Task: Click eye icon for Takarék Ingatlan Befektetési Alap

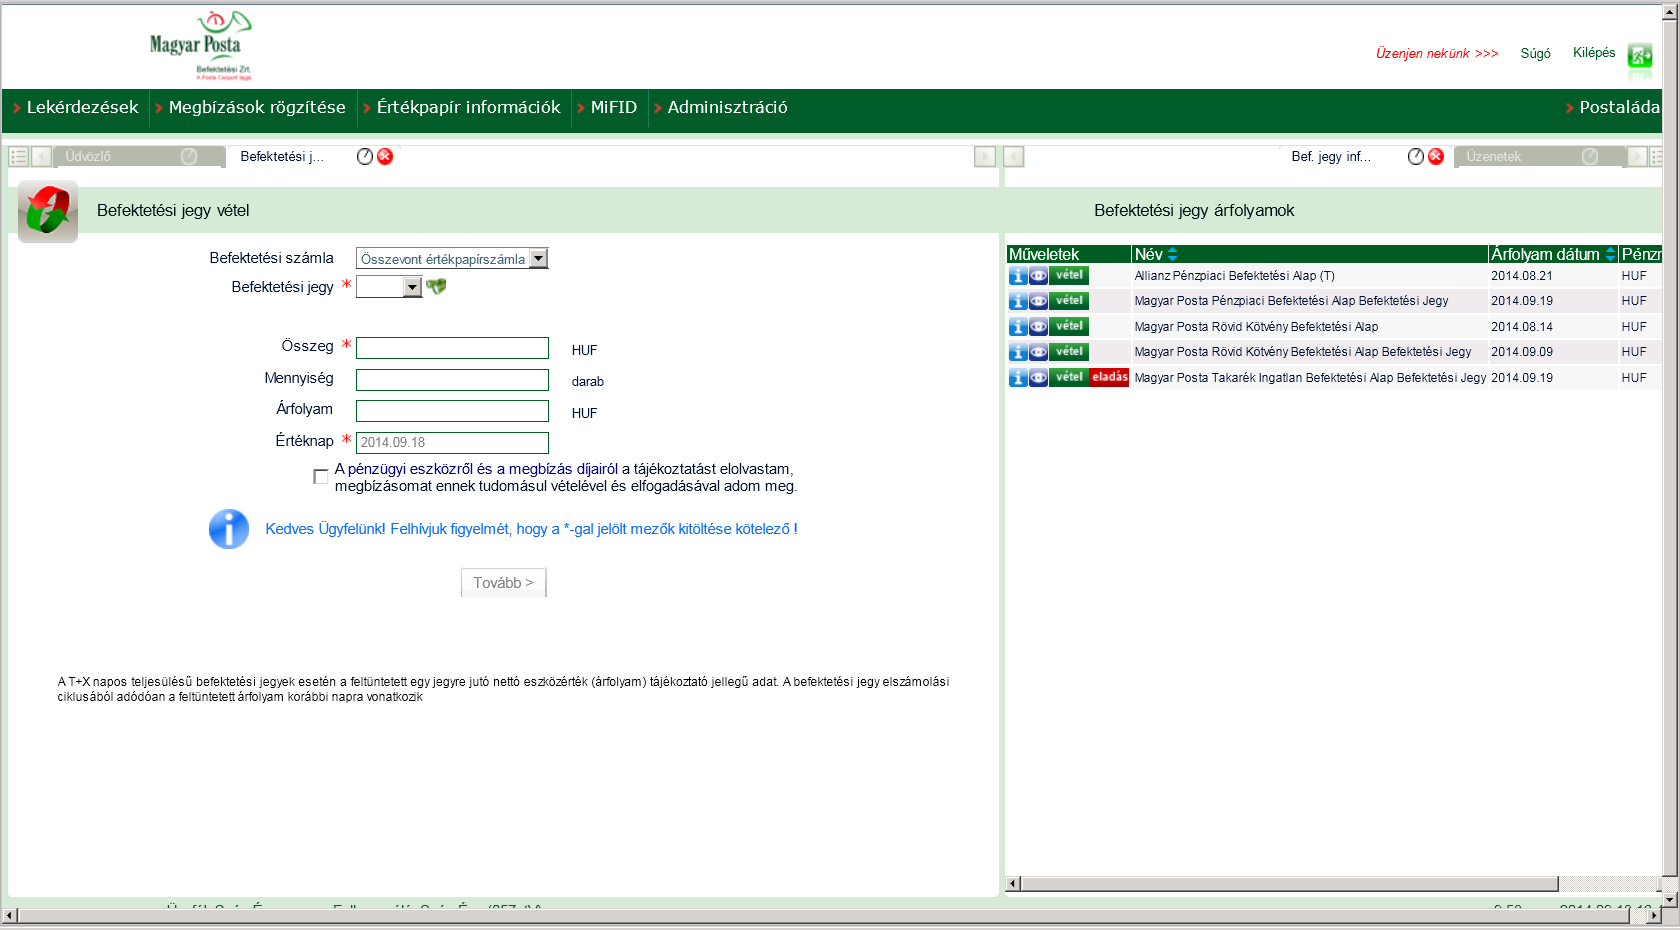Action: (1039, 378)
